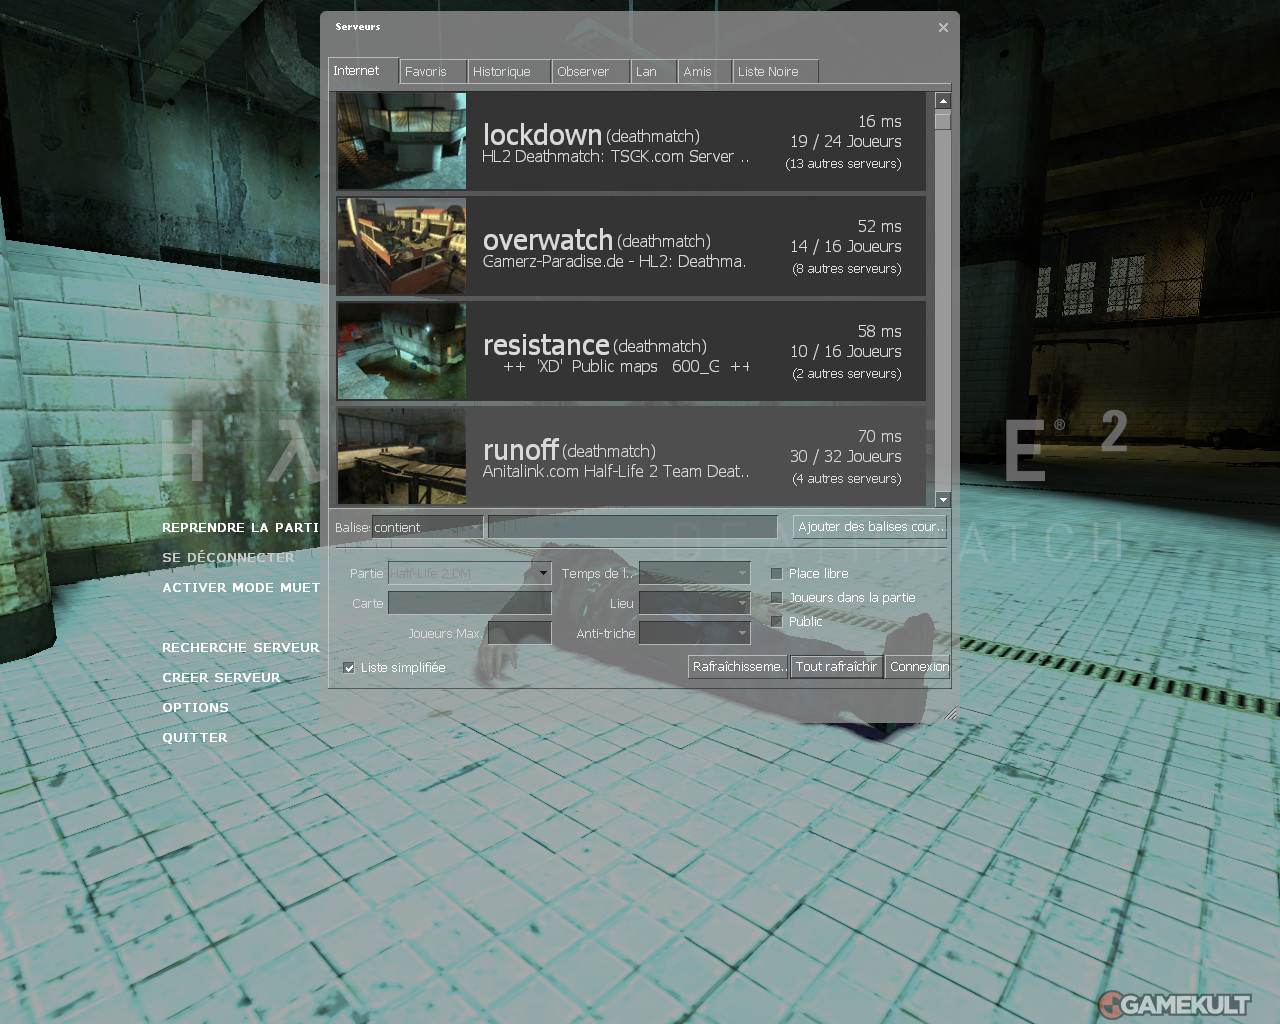Image resolution: width=1280 pixels, height=1024 pixels.
Task: Select the lockdown map thumbnail
Action: tap(402, 141)
